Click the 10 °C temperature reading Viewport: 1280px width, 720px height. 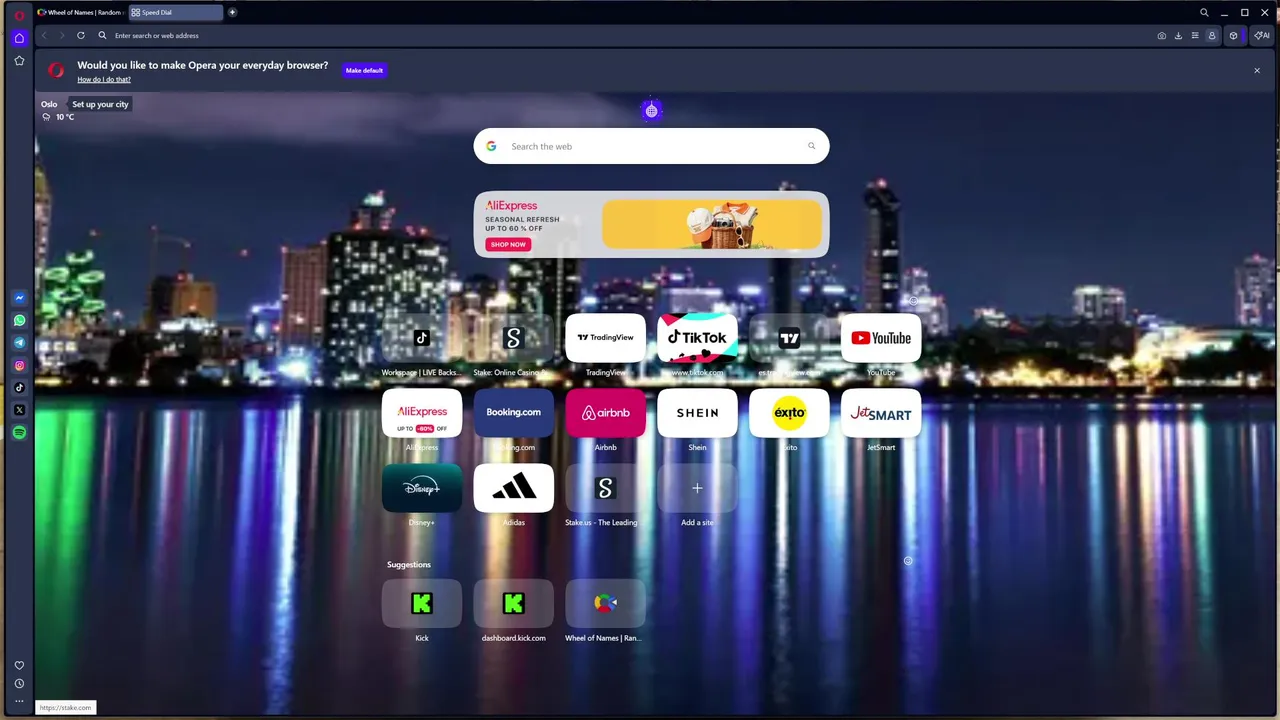[x=65, y=117]
